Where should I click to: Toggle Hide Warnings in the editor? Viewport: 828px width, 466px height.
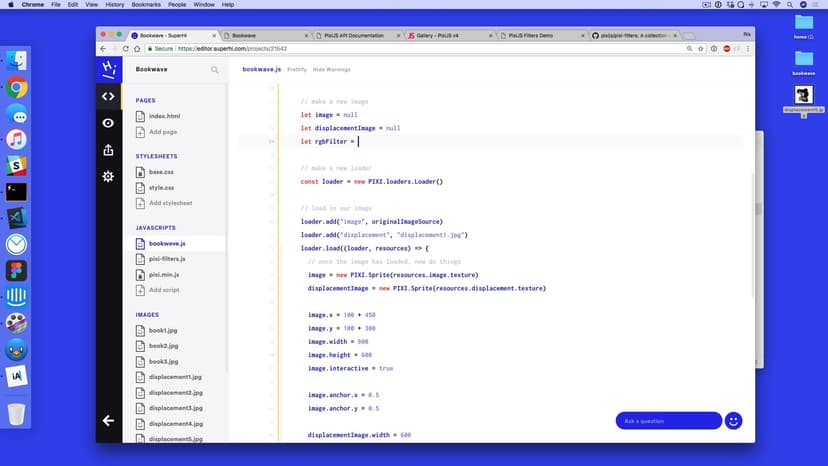pos(331,70)
